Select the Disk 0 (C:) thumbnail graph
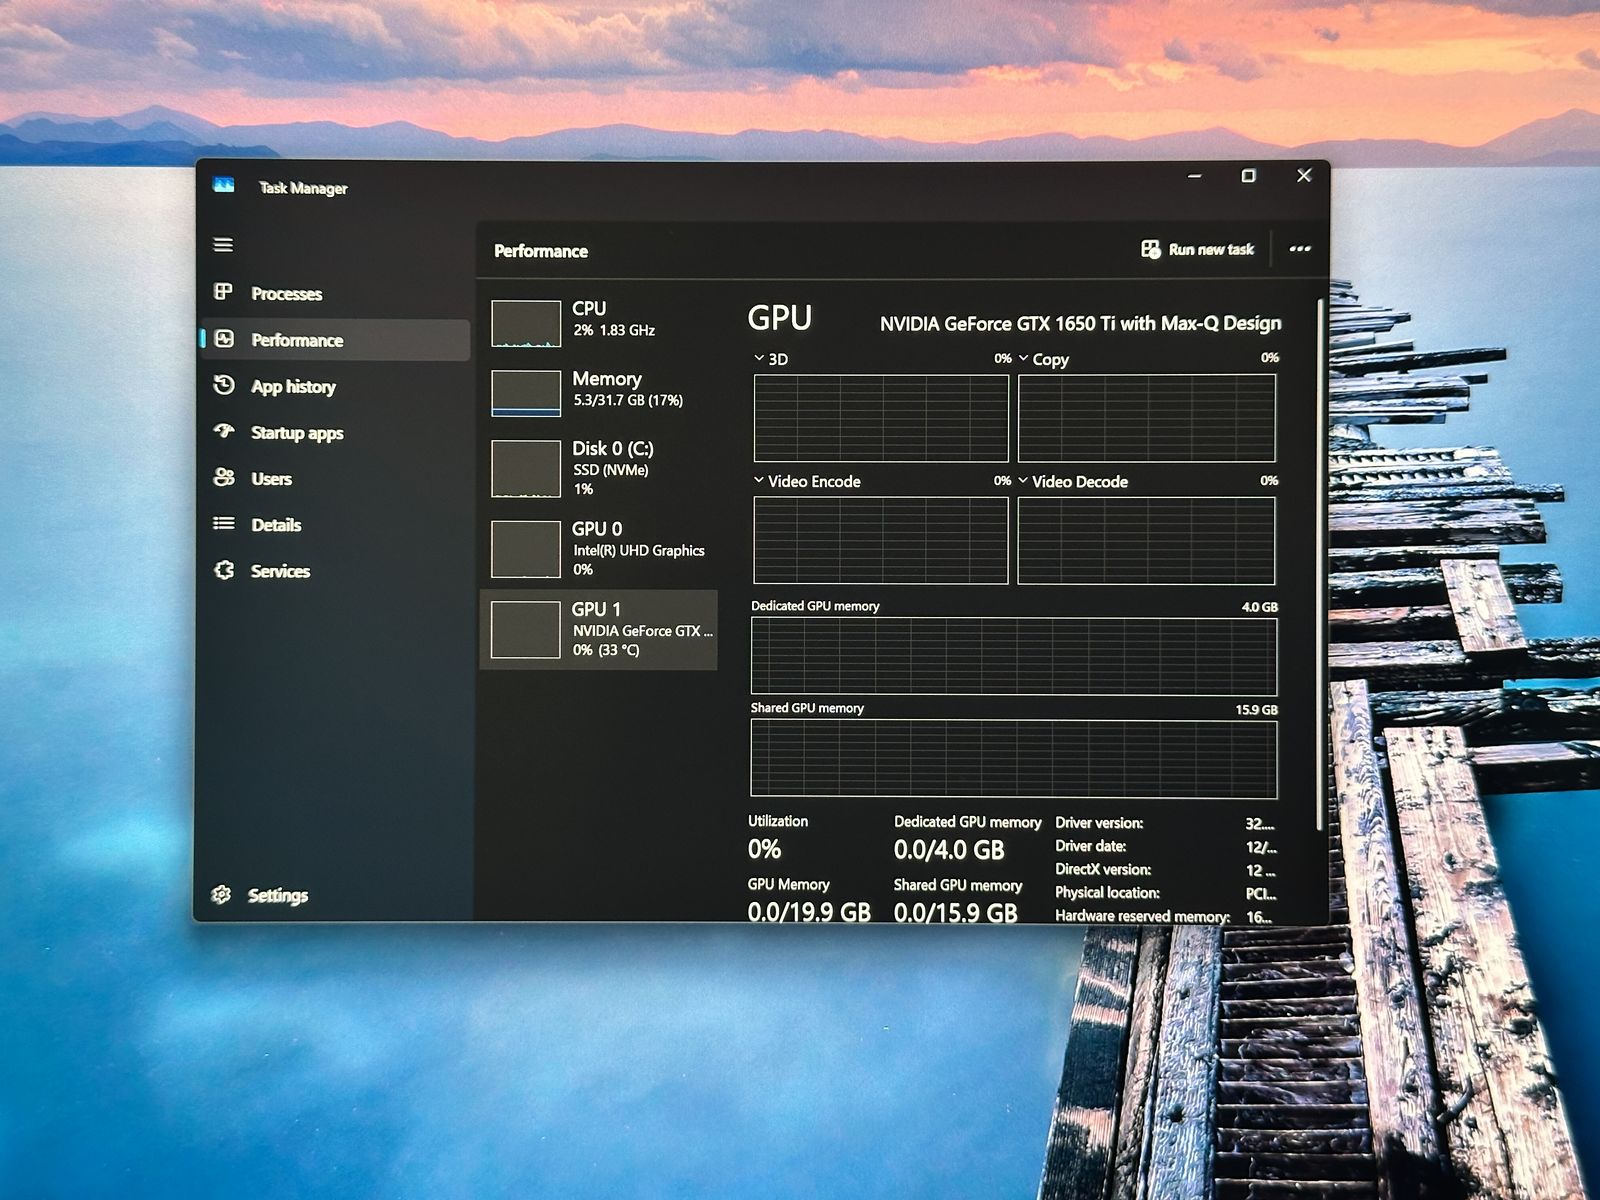The height and width of the screenshot is (1200, 1600). point(526,468)
